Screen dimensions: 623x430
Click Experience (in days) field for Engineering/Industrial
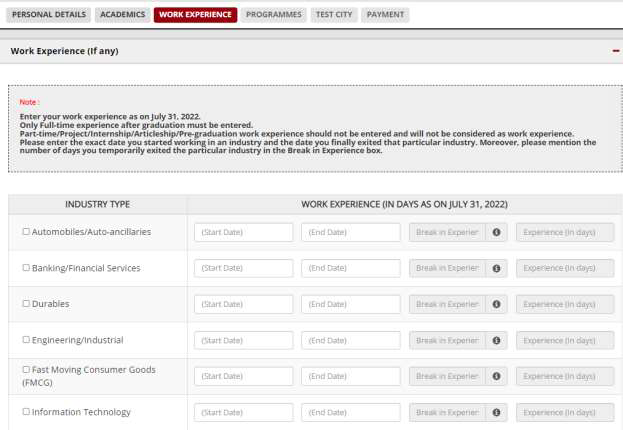pyautogui.click(x=565, y=340)
